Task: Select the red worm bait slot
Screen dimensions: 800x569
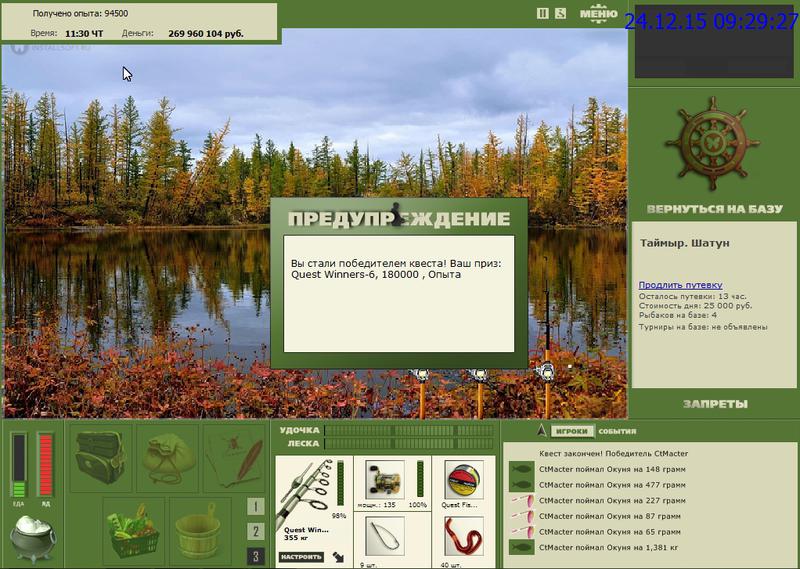Action: click(x=464, y=536)
